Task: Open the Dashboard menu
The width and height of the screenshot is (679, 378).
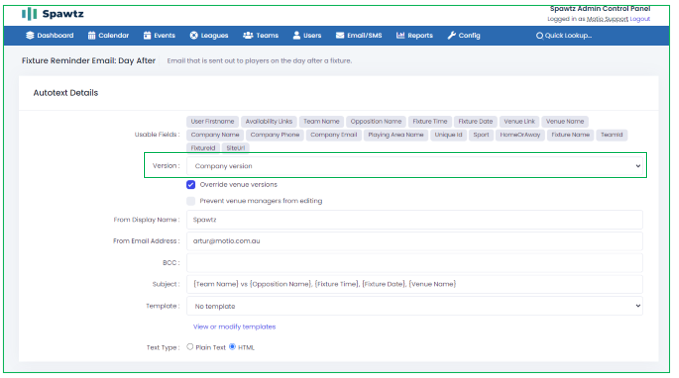Action: 50,36
